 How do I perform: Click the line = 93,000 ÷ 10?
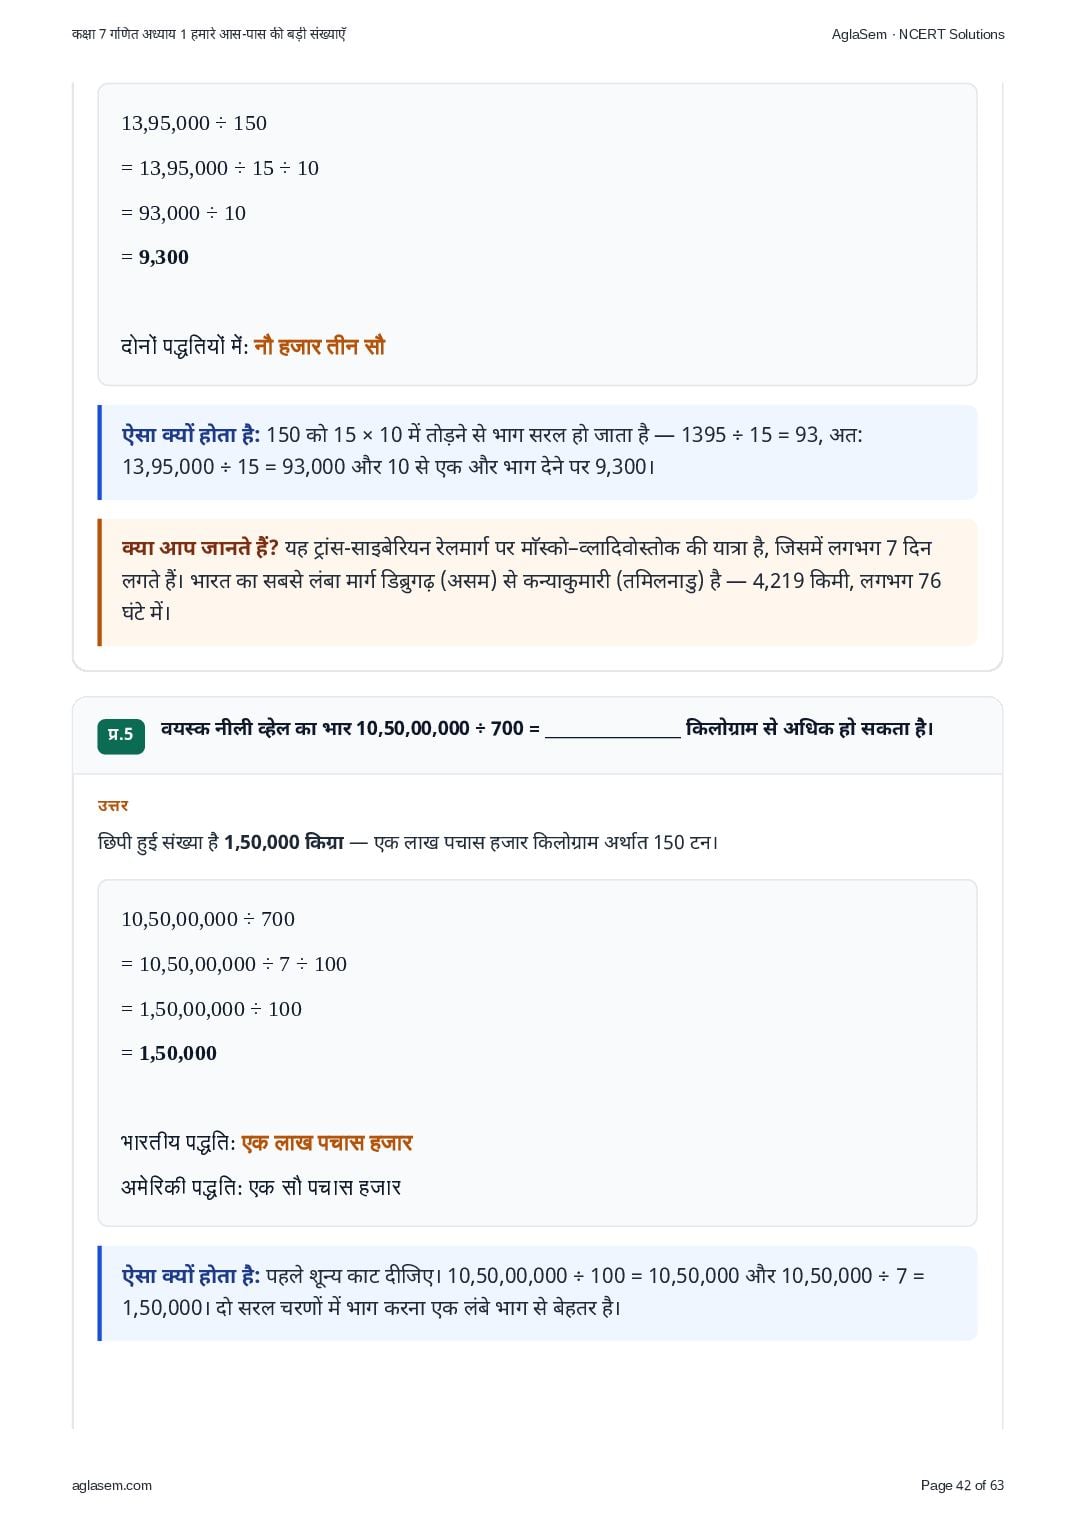tap(183, 213)
